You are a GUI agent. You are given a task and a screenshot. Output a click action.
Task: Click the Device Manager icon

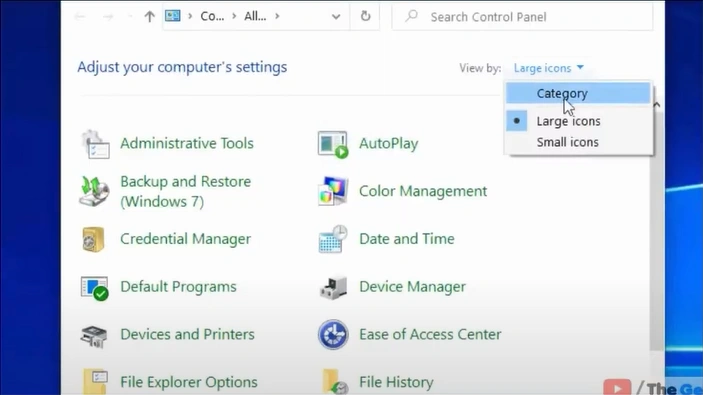[x=333, y=287]
